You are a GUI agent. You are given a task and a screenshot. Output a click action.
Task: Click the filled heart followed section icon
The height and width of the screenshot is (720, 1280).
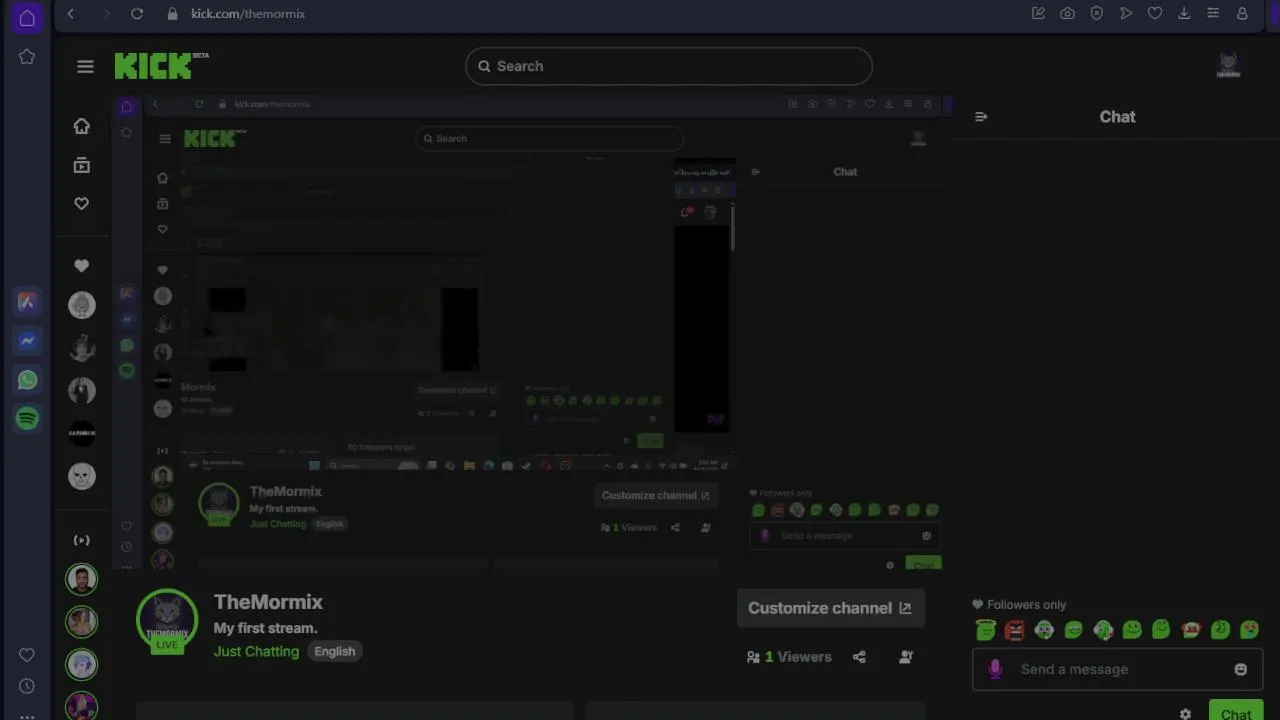pos(81,265)
